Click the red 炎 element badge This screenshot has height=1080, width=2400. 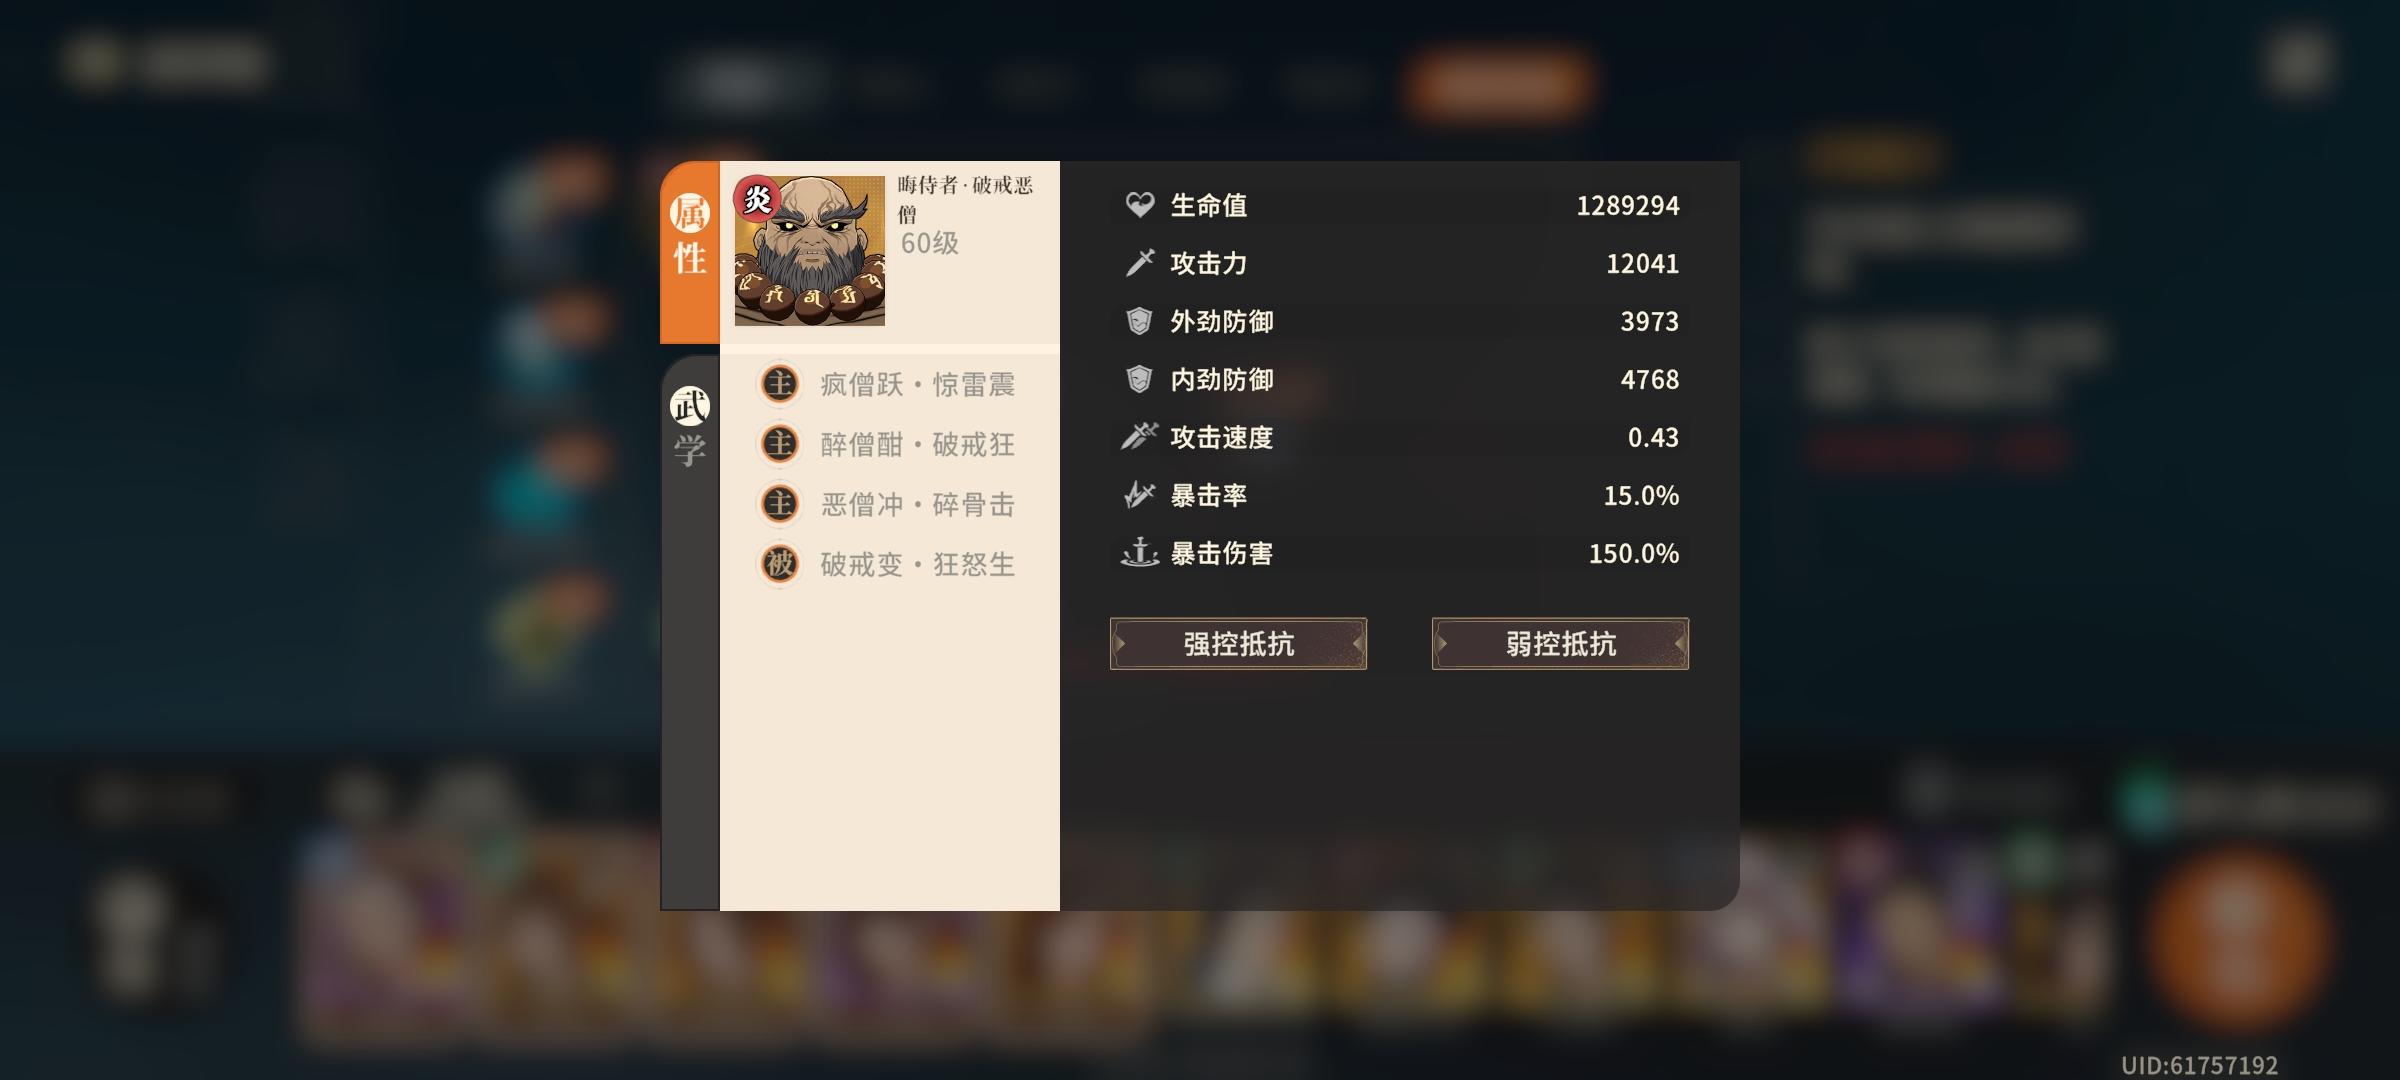pyautogui.click(x=758, y=199)
